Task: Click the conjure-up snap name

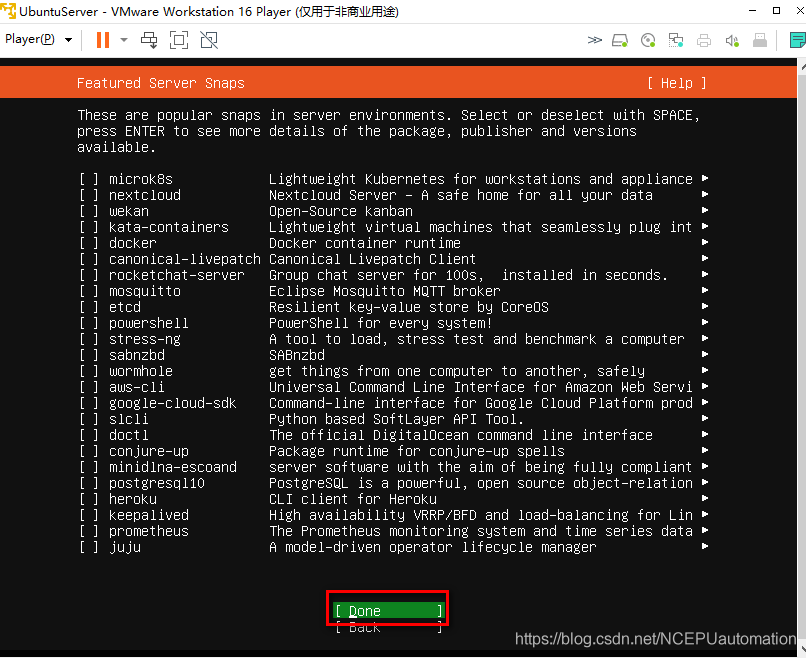Action: [149, 451]
